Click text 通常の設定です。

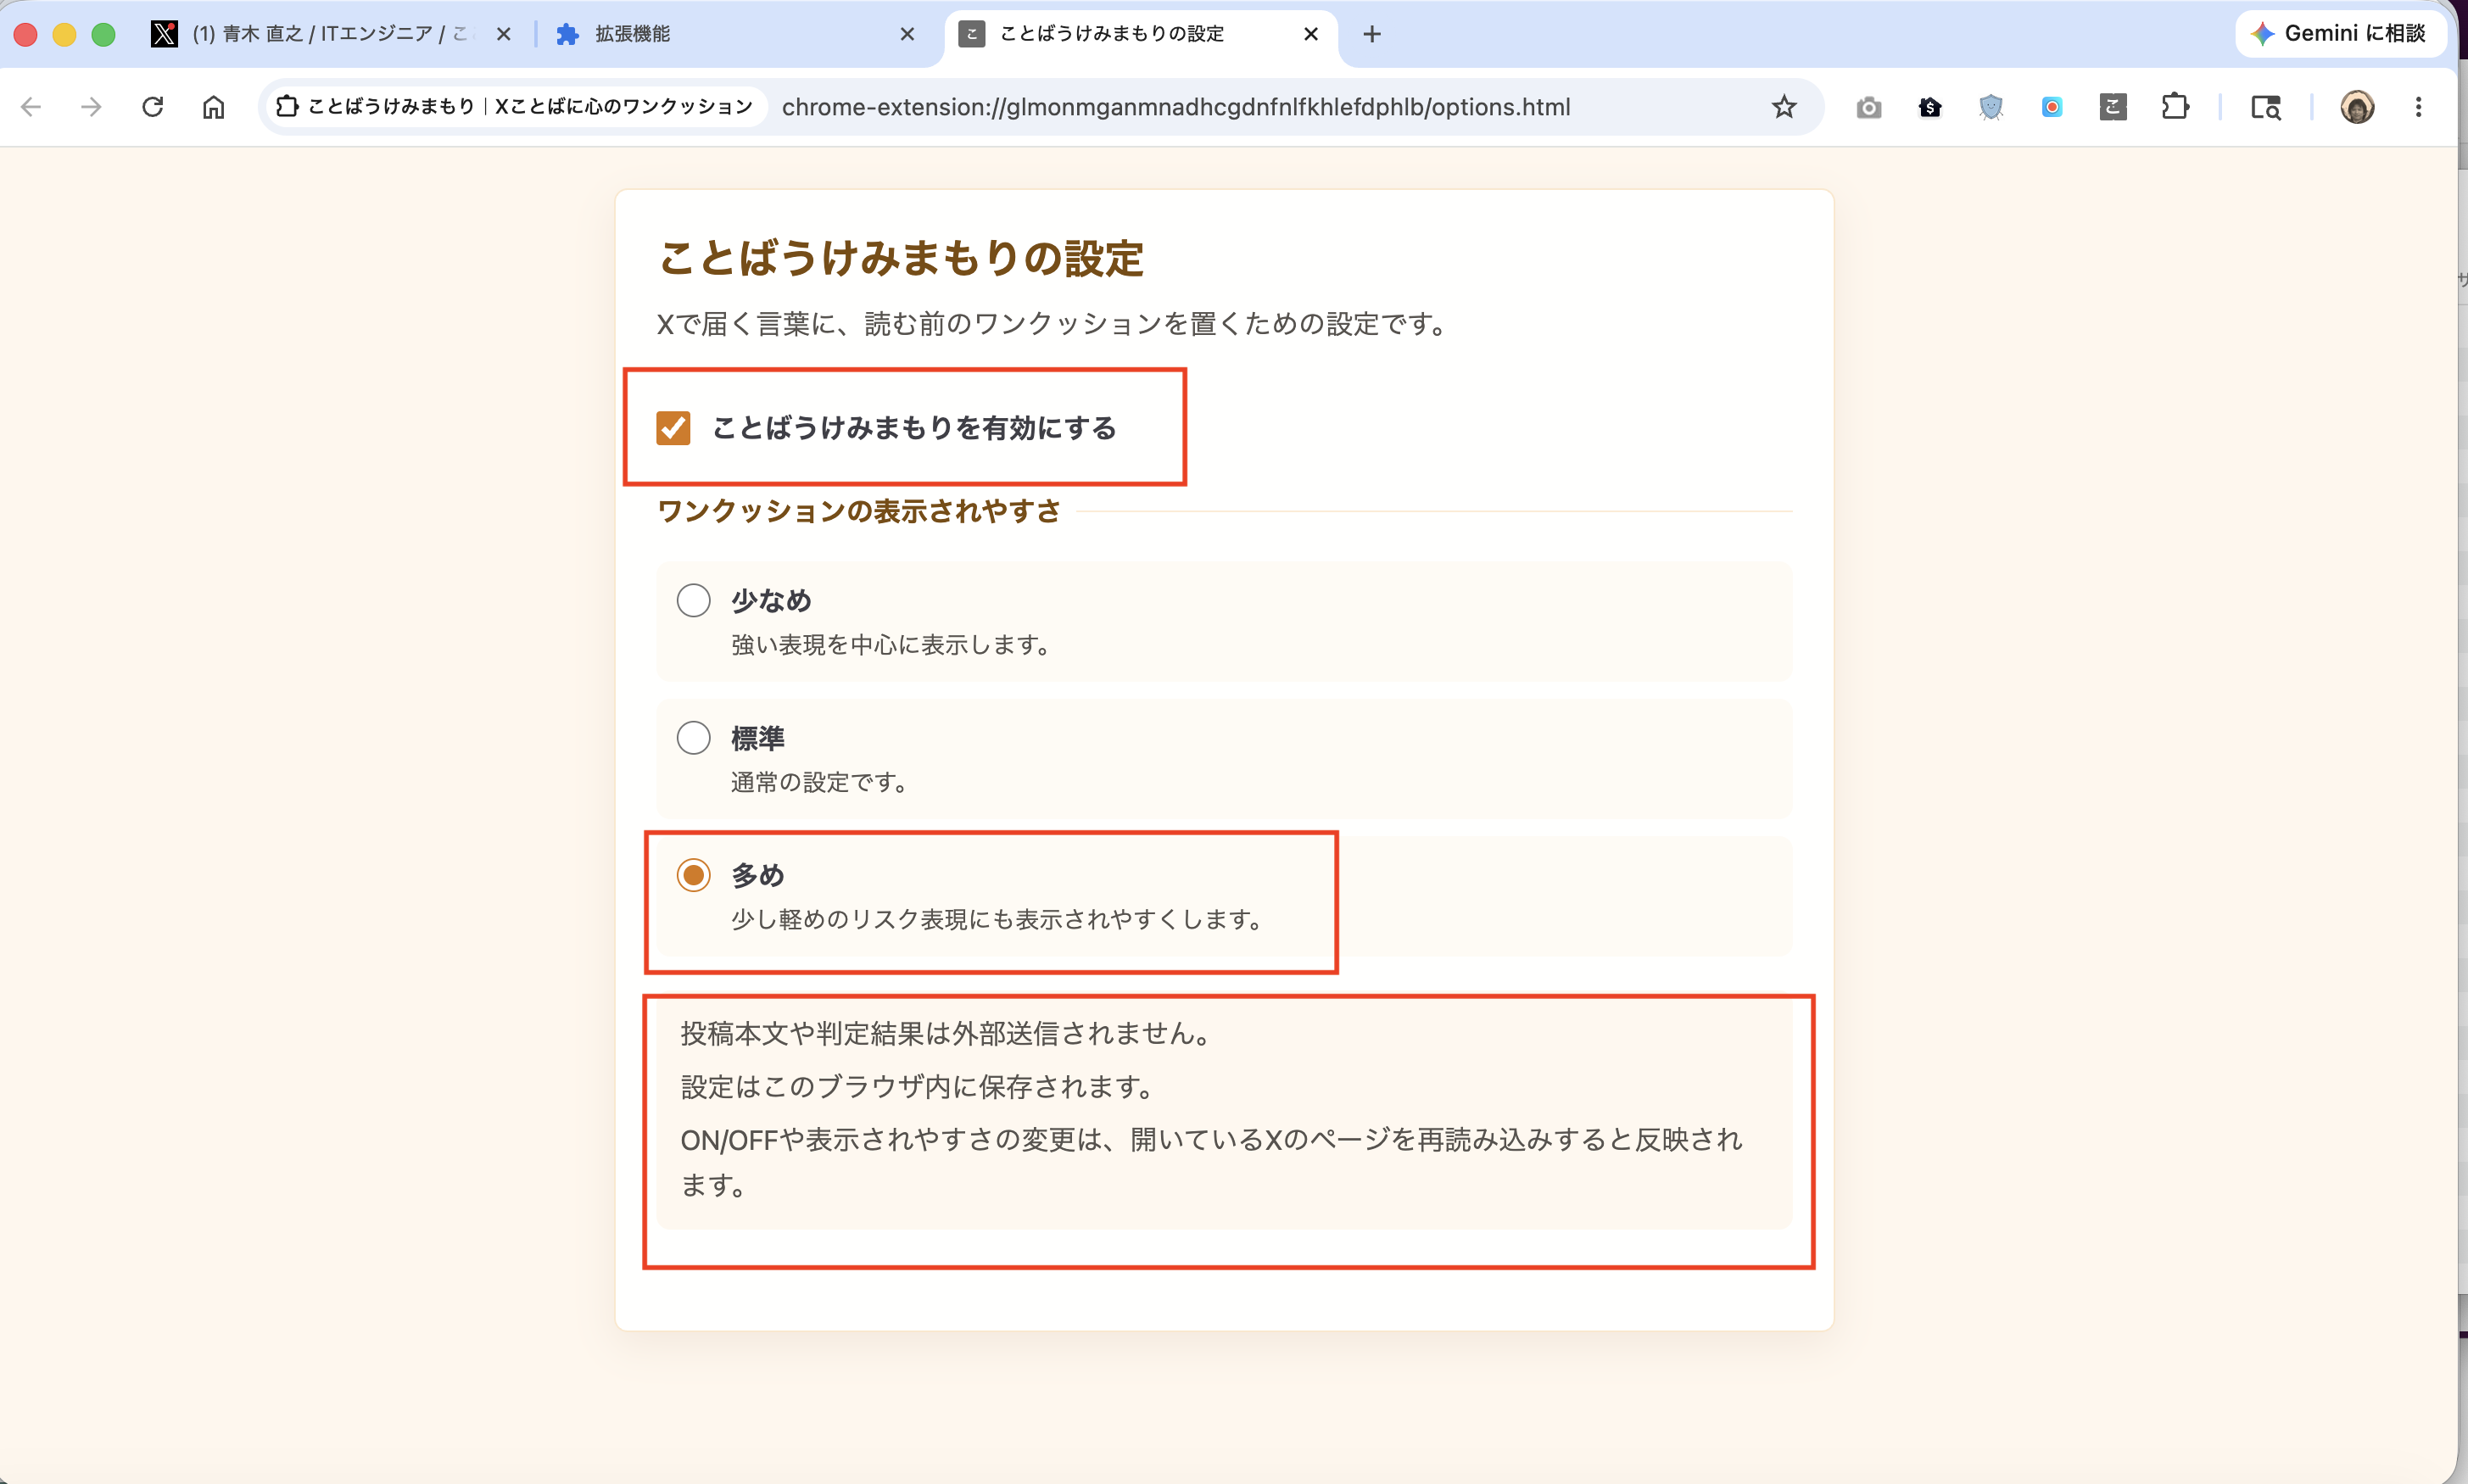click(x=819, y=782)
